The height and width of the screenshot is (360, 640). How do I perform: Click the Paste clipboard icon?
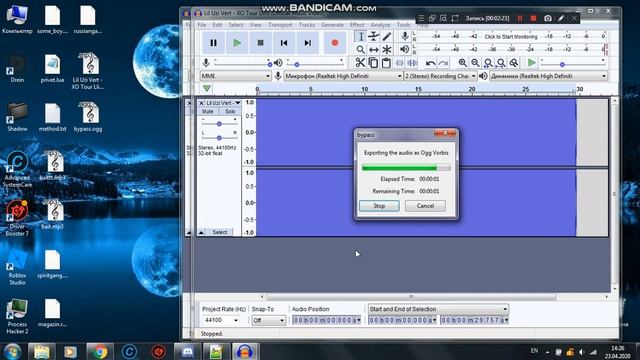(386, 62)
